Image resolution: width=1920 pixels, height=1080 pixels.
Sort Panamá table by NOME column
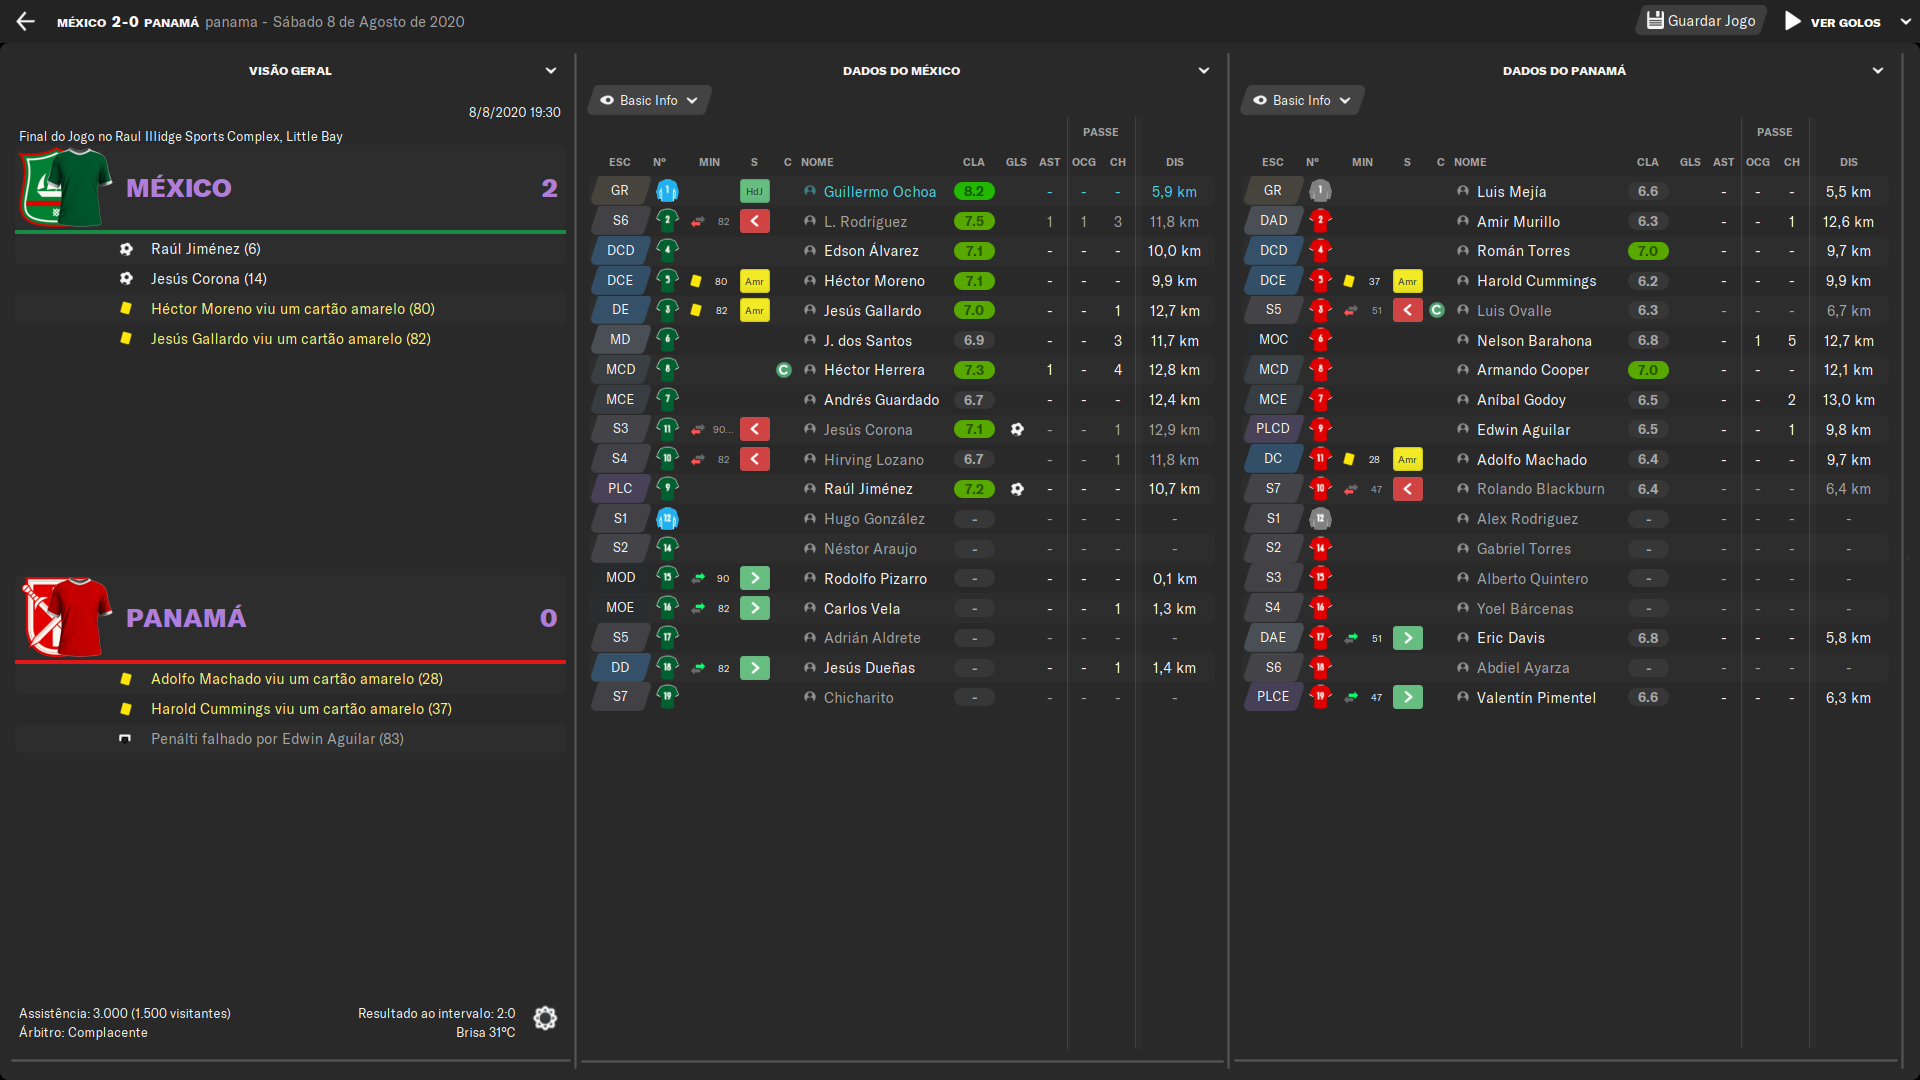pos(1470,162)
